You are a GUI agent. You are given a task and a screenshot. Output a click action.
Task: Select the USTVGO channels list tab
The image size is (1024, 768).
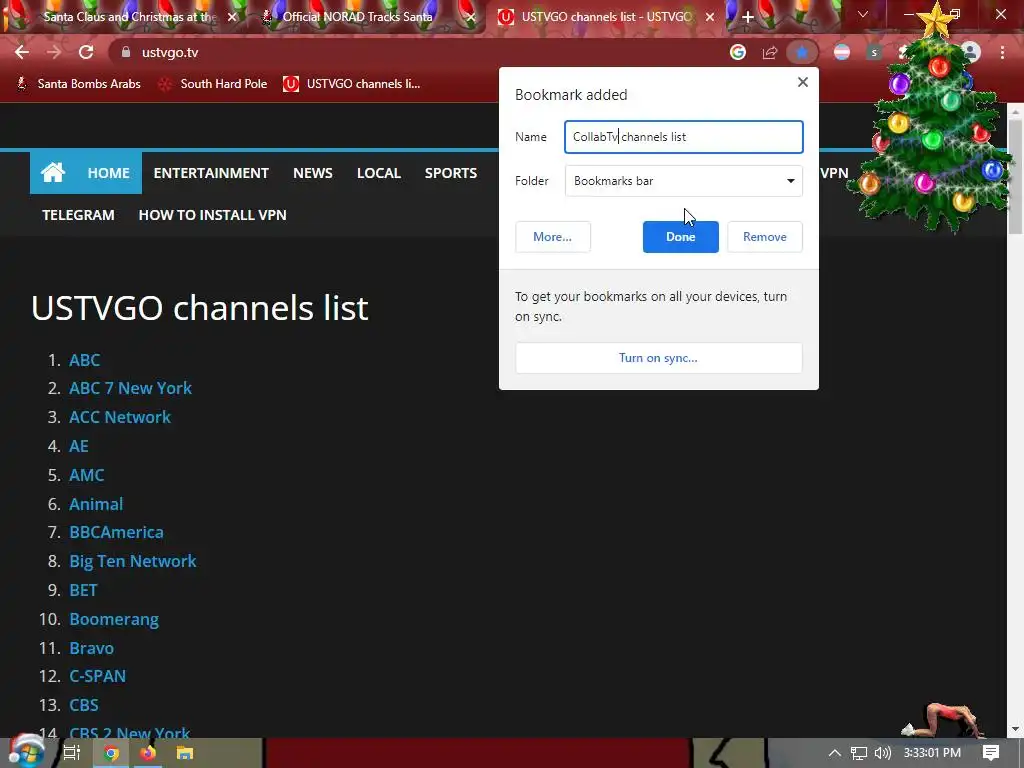(607, 17)
